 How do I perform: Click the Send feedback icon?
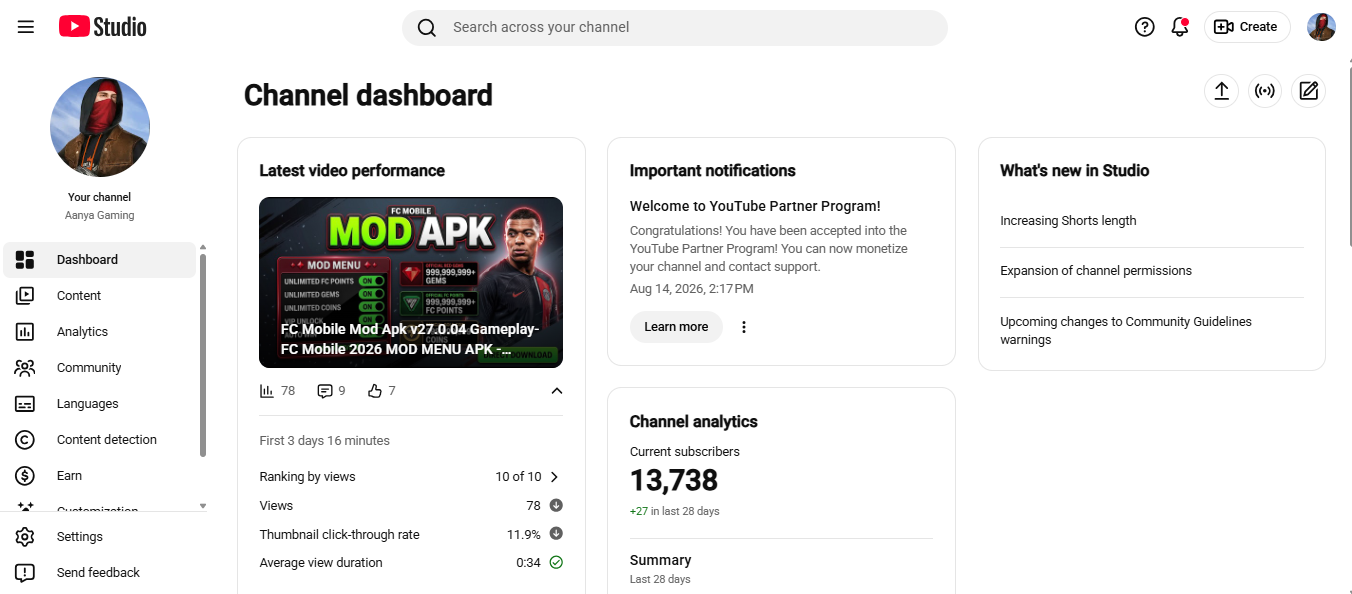pyautogui.click(x=25, y=573)
